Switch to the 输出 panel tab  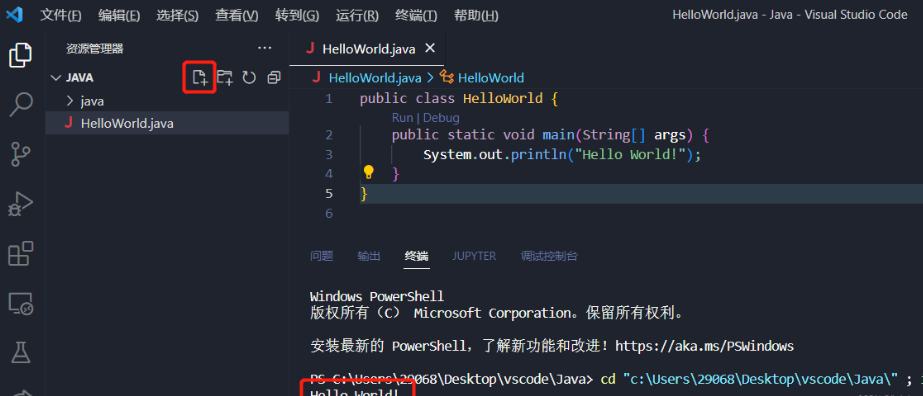click(368, 256)
